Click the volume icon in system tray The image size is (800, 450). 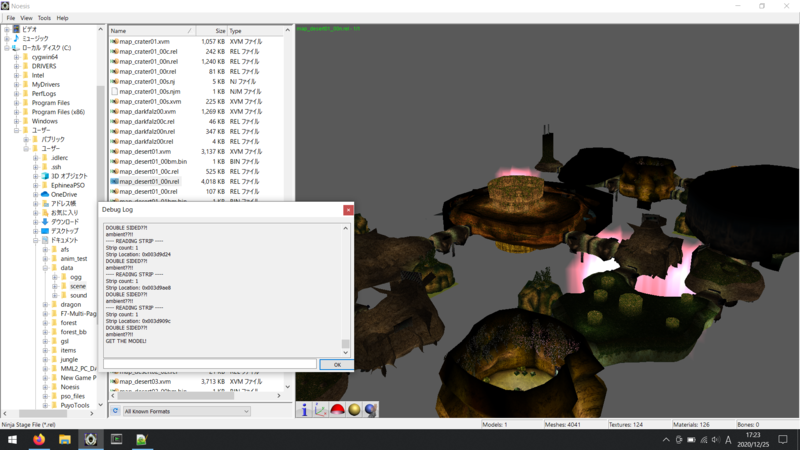tap(716, 440)
